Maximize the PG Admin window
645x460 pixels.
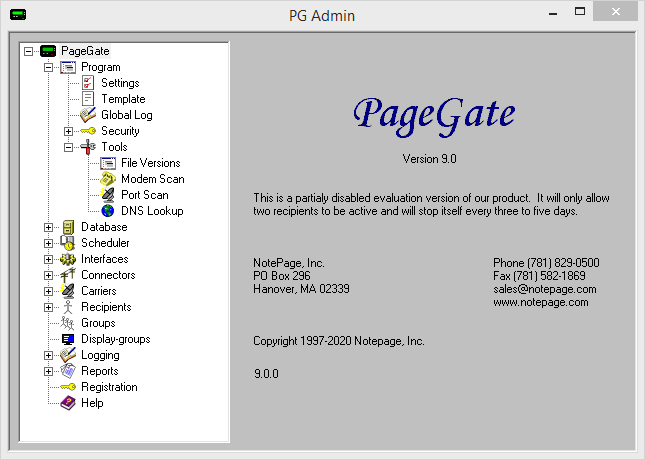[580, 12]
